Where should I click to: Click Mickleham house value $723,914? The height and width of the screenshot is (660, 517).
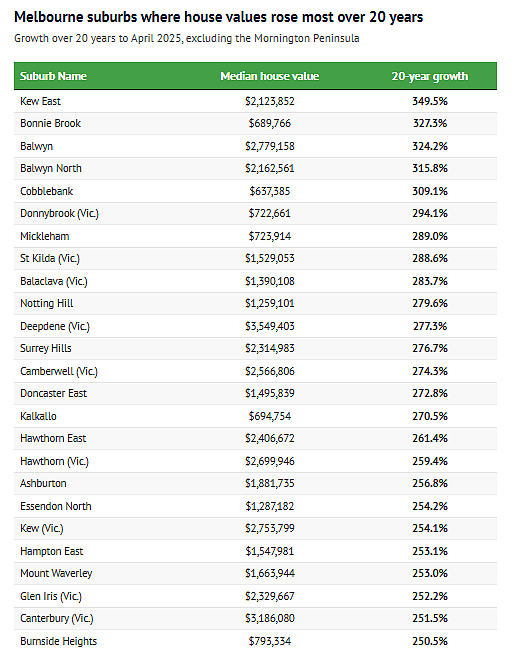(x=270, y=236)
